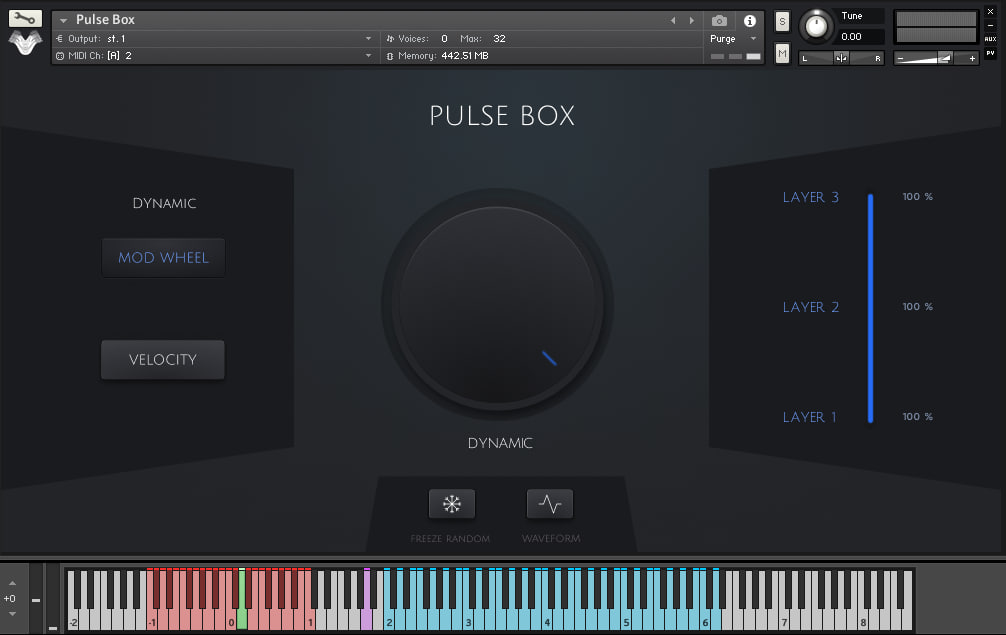Adjust the blue layer volume slider
Viewport: 1006px width, 635px height.
[x=869, y=307]
